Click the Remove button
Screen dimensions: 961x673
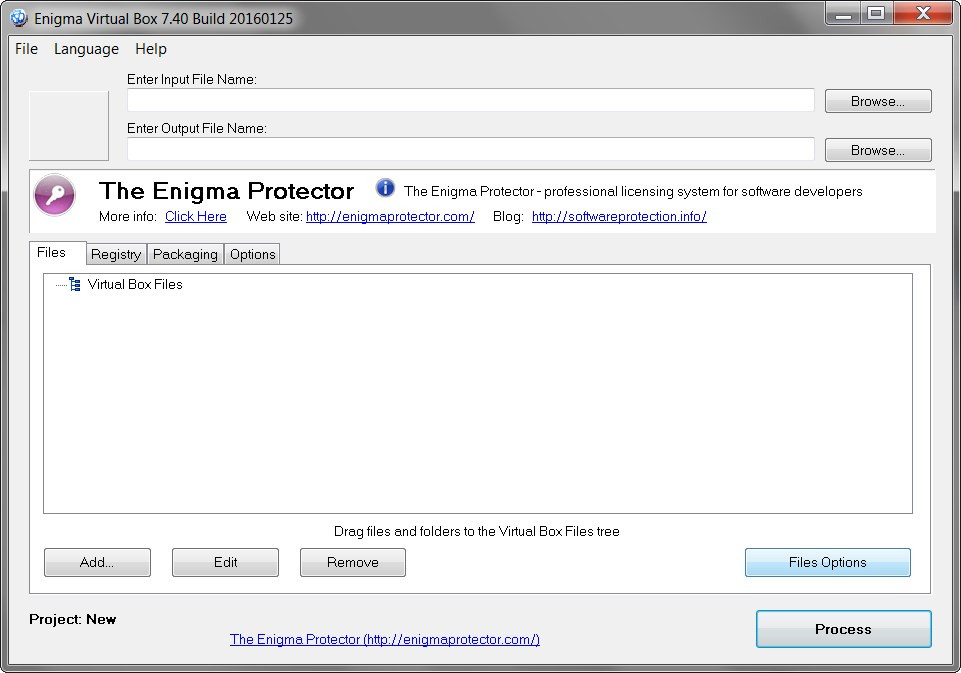pyautogui.click(x=353, y=563)
